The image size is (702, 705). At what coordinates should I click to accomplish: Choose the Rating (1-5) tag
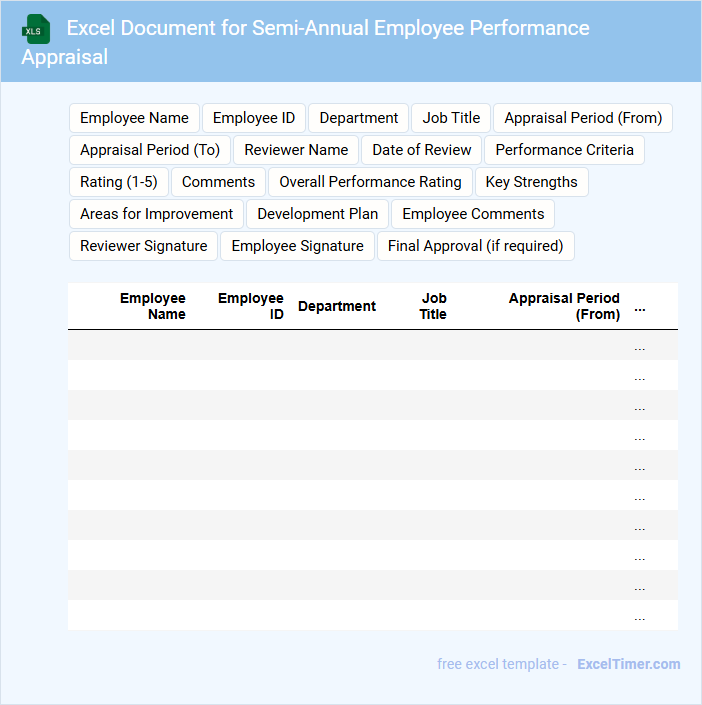click(x=119, y=182)
